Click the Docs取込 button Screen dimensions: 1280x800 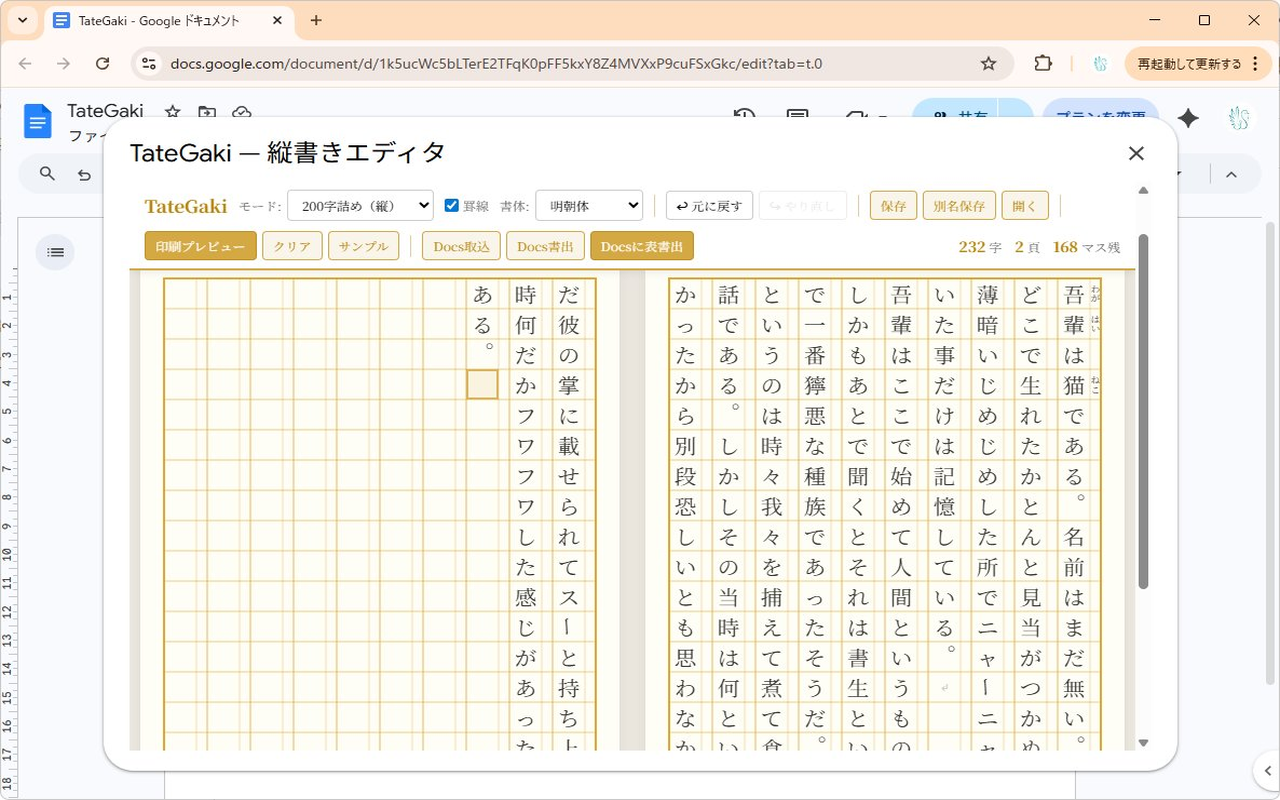pyautogui.click(x=461, y=246)
